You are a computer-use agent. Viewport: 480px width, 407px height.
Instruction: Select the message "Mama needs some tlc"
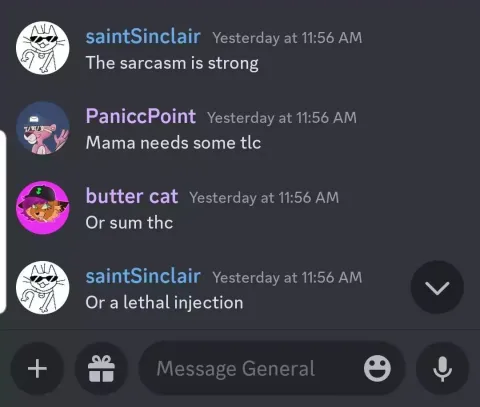(x=173, y=143)
